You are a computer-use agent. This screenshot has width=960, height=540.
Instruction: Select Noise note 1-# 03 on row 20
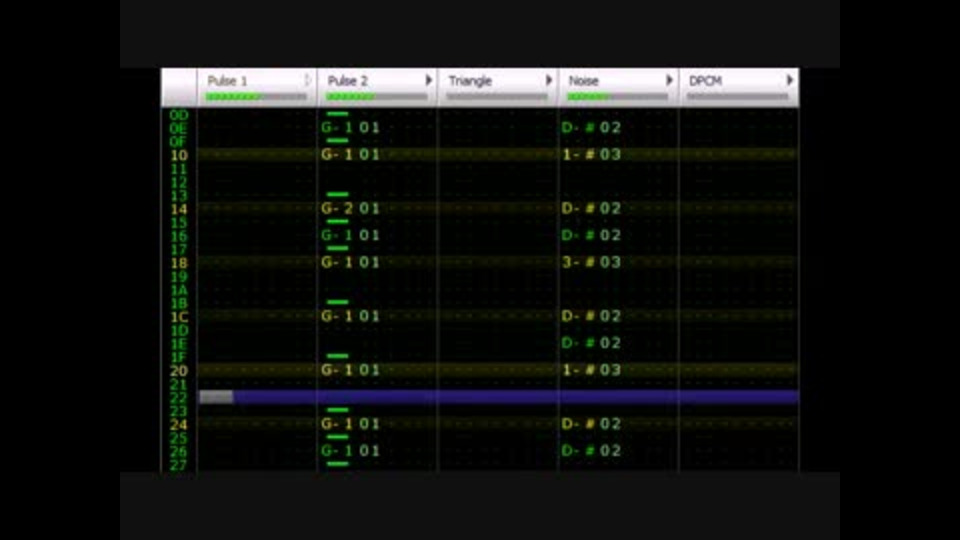click(x=591, y=370)
